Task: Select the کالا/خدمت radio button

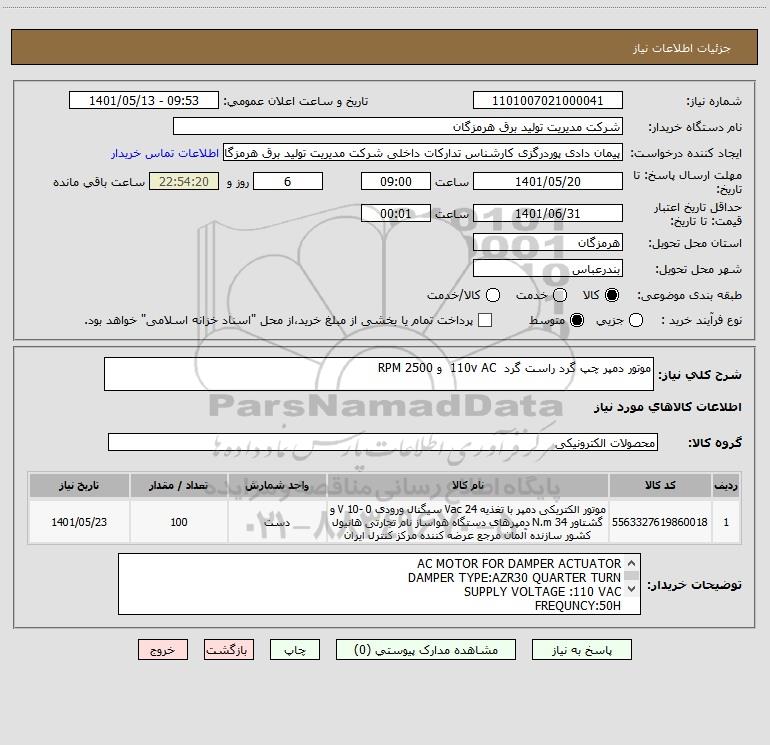Action: pyautogui.click(x=493, y=295)
